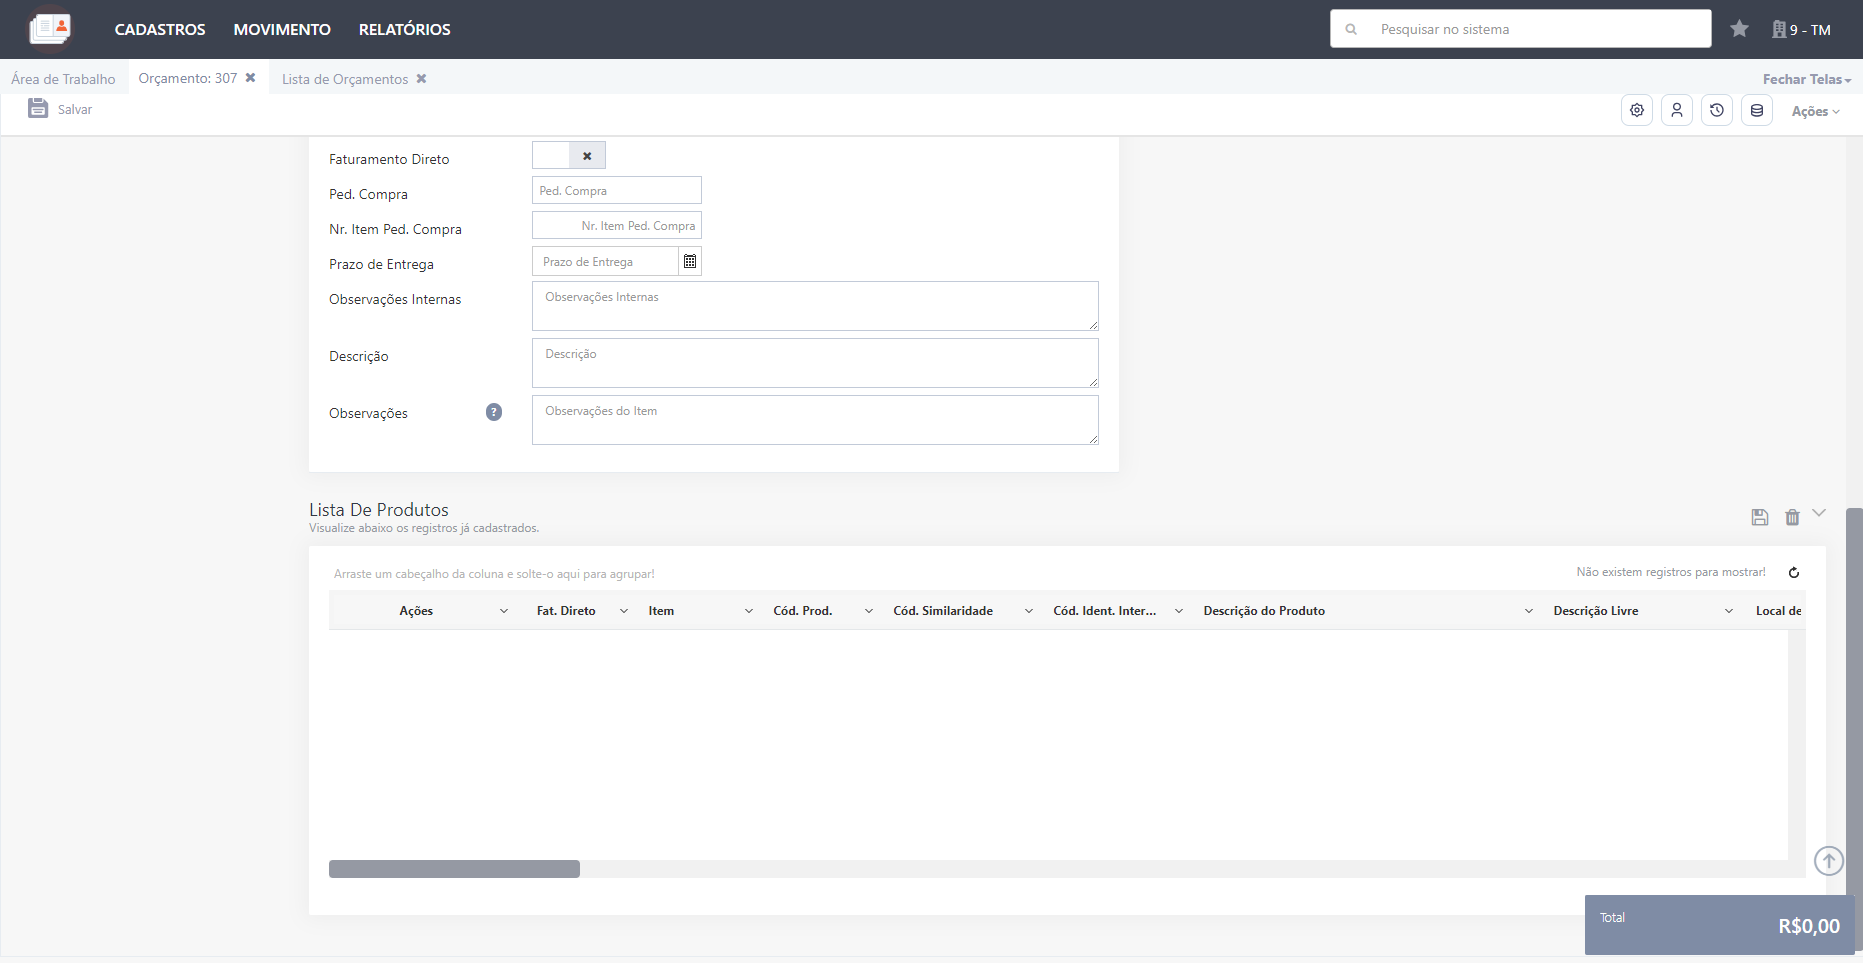Click the refresh icon of product grid

[1794, 573]
